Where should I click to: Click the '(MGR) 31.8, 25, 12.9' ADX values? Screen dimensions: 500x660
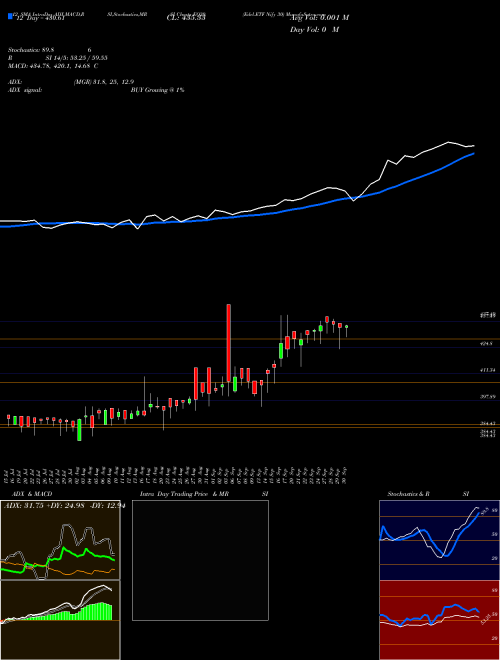104,82
